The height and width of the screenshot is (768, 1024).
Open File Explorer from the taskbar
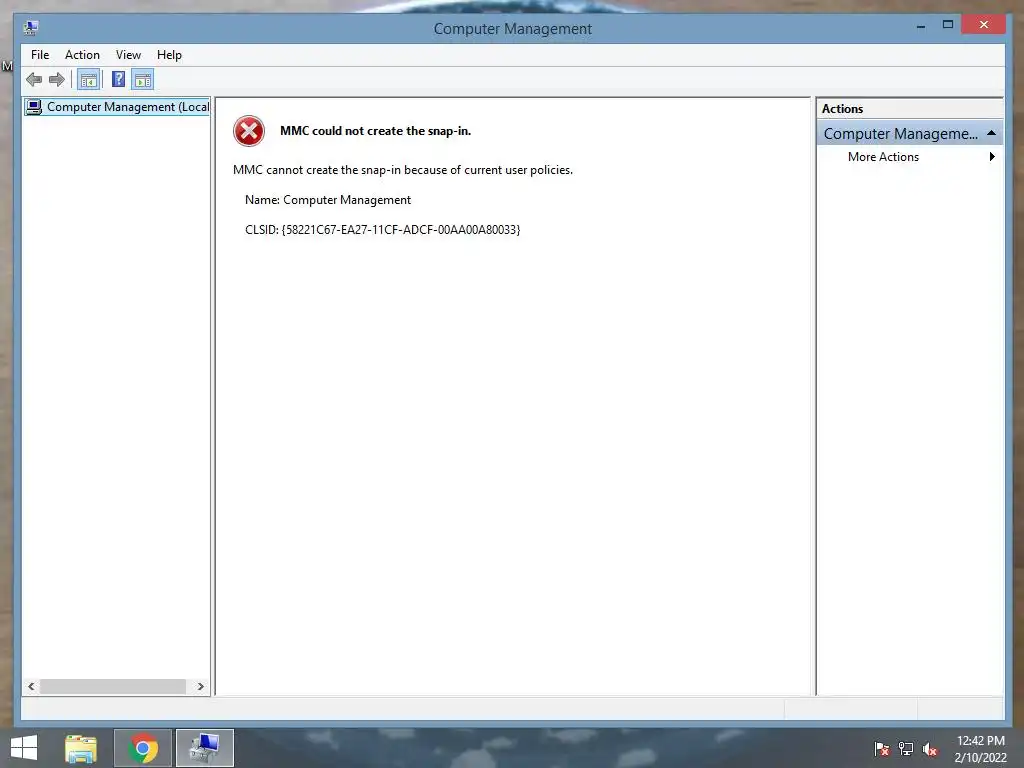[x=81, y=748]
